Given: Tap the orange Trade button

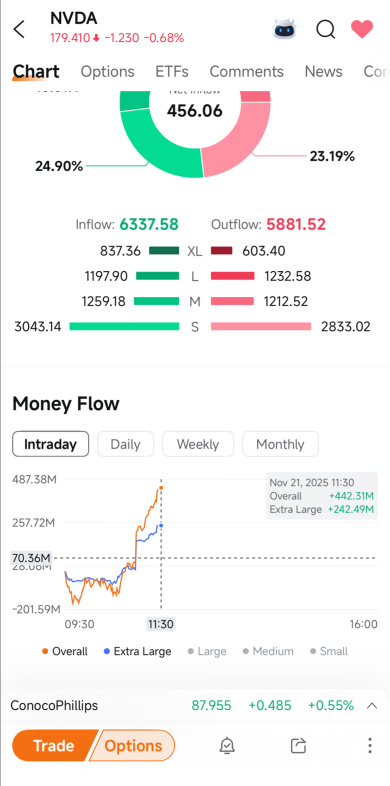Looking at the screenshot, I should [54, 745].
